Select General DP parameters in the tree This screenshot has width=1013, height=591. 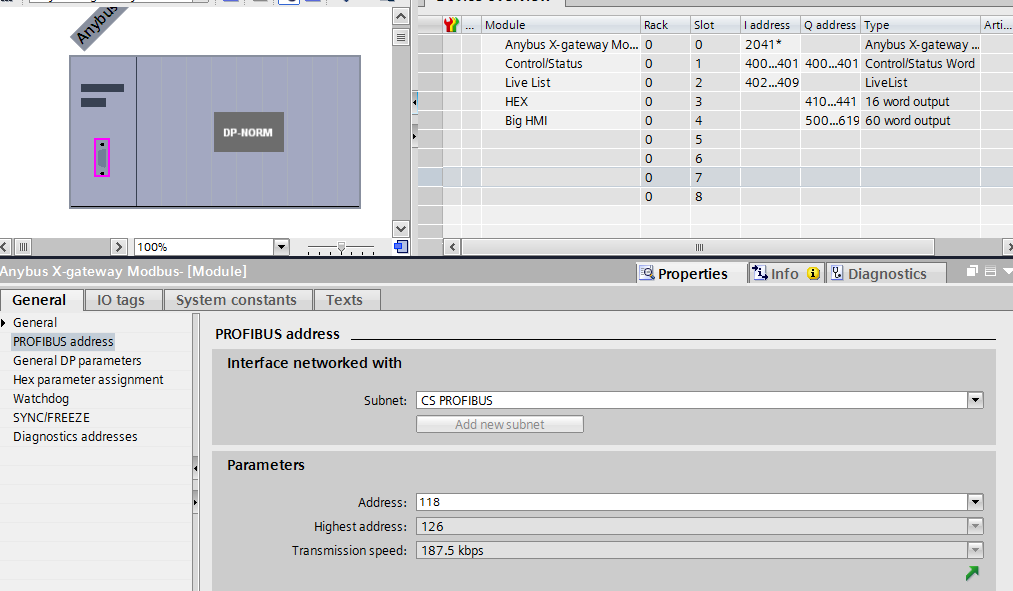point(77,360)
